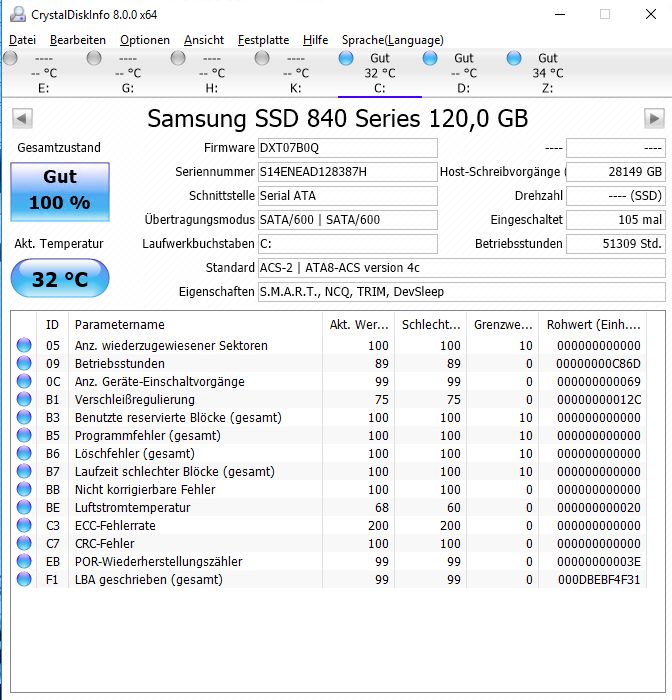Click Host-Schreibvorgänge value 28149 GB
This screenshot has width=672, height=700.
tap(616, 172)
